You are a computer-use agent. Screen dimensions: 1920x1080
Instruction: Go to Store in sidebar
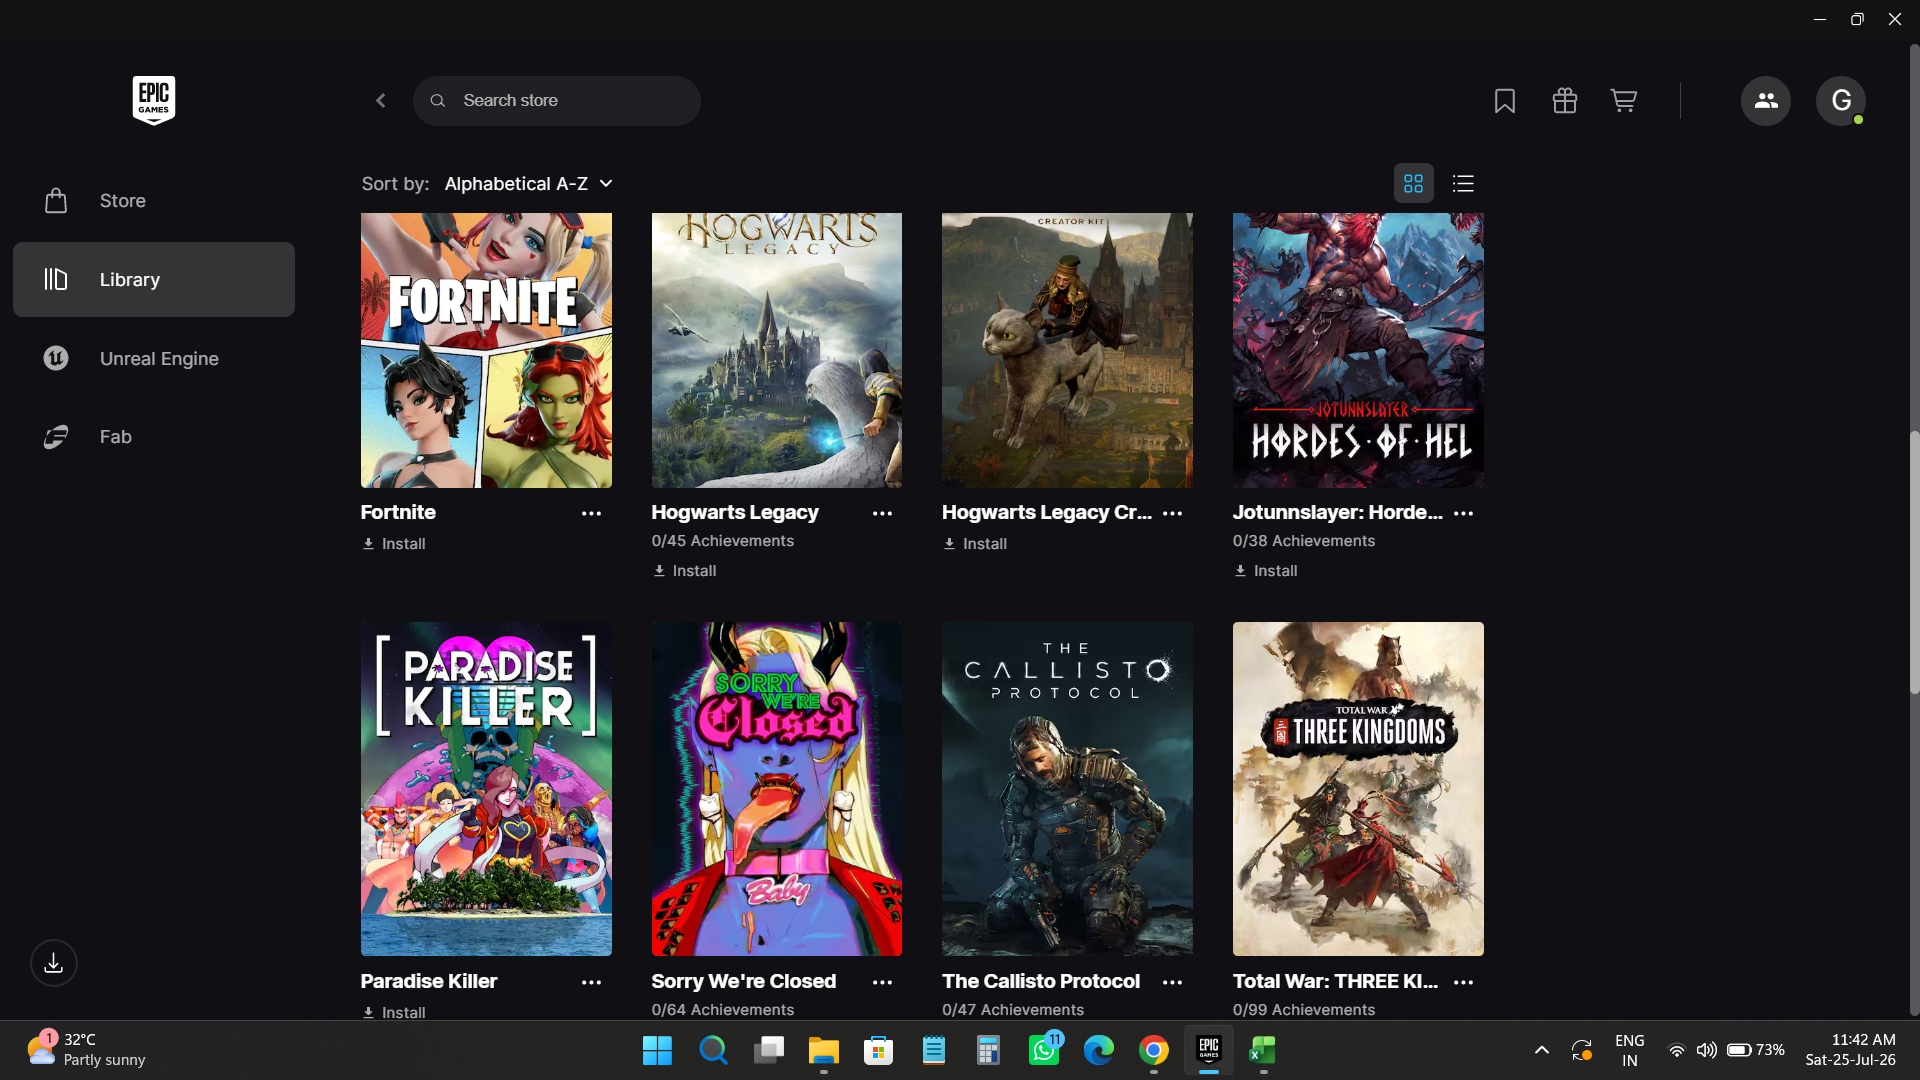click(154, 201)
